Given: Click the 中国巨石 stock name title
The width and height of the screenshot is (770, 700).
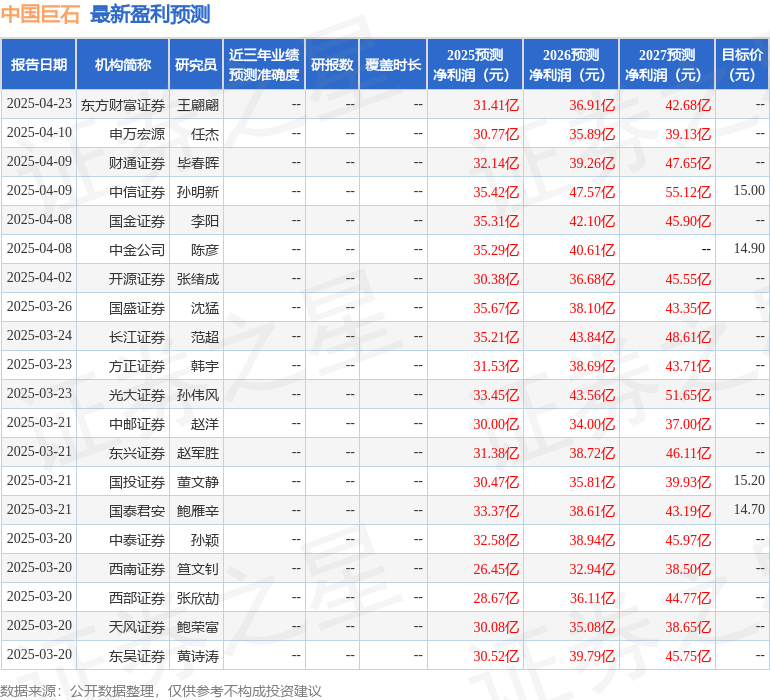Looking at the screenshot, I should click(40, 14).
